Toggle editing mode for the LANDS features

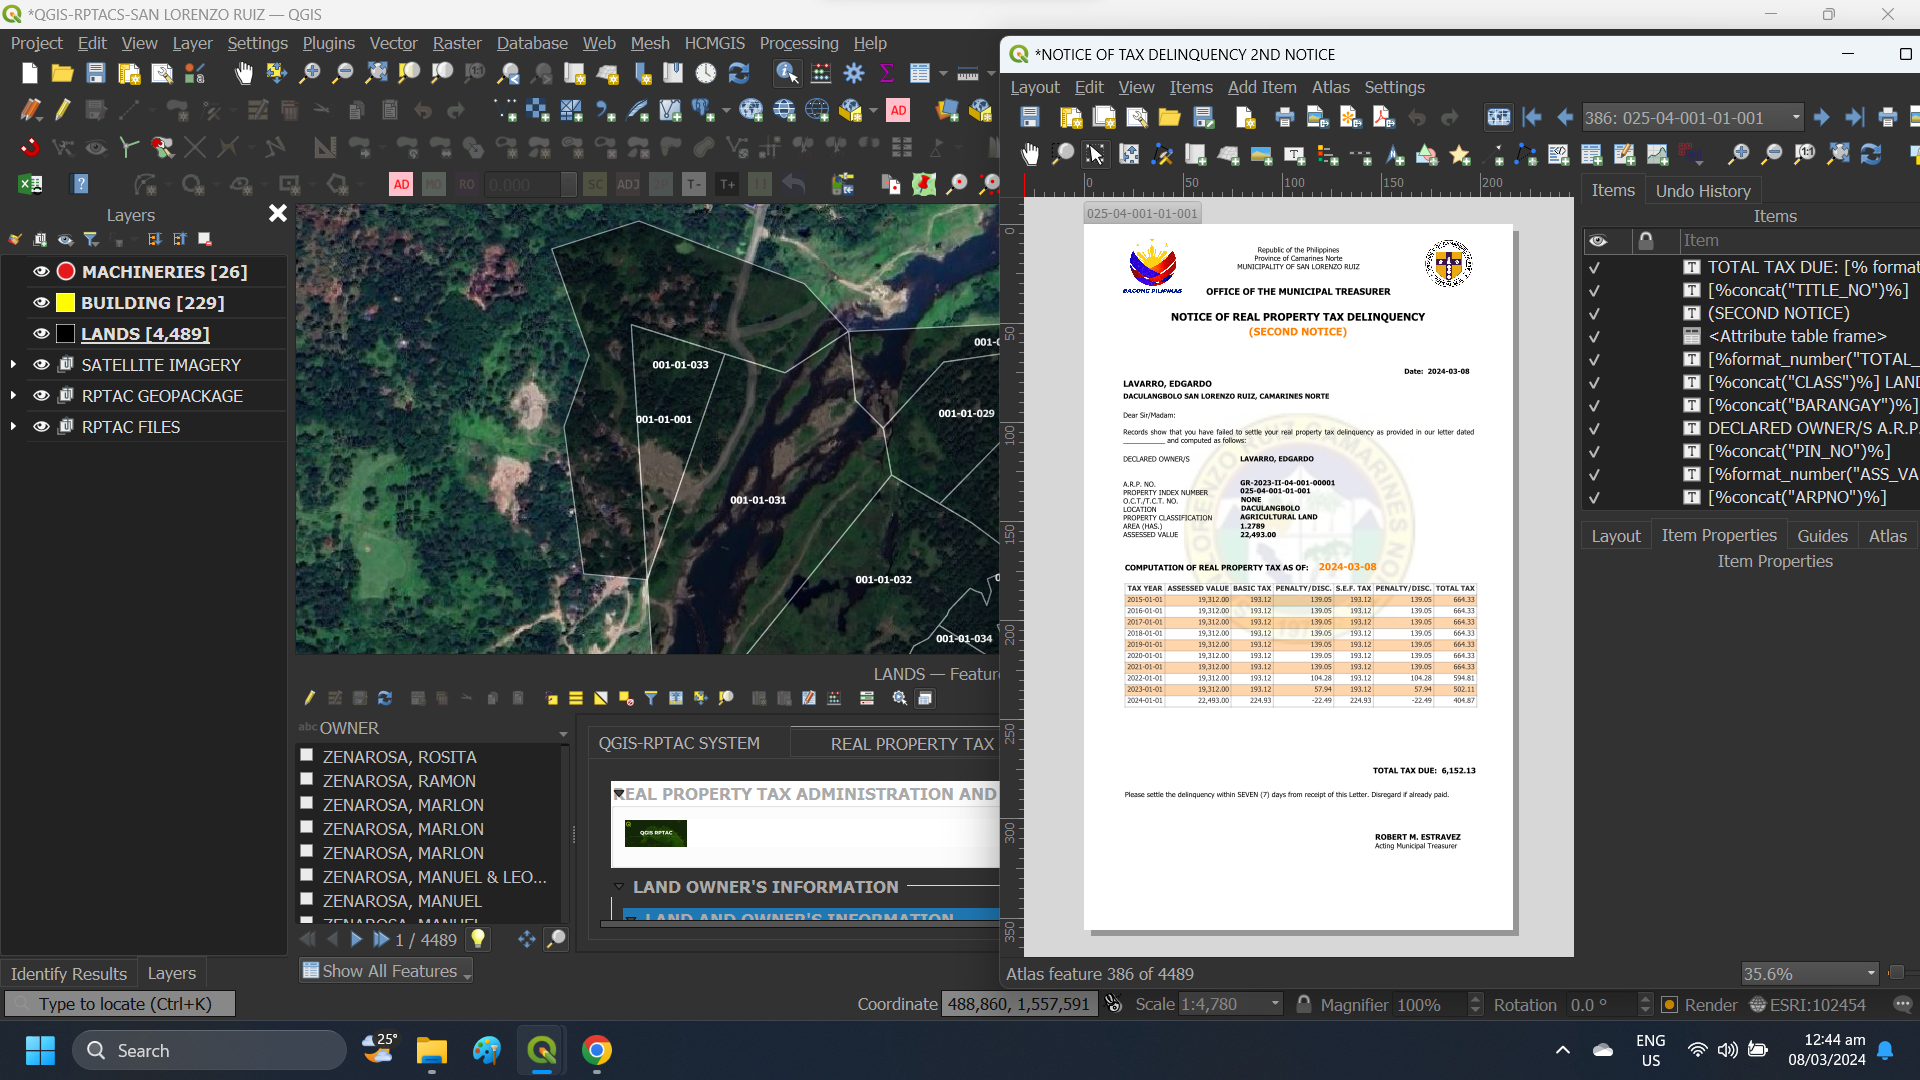click(x=310, y=698)
